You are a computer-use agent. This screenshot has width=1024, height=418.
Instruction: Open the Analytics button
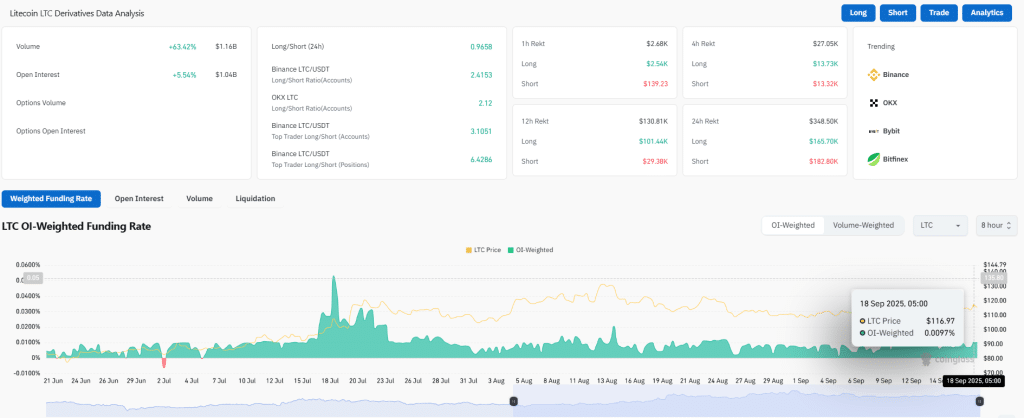click(988, 13)
